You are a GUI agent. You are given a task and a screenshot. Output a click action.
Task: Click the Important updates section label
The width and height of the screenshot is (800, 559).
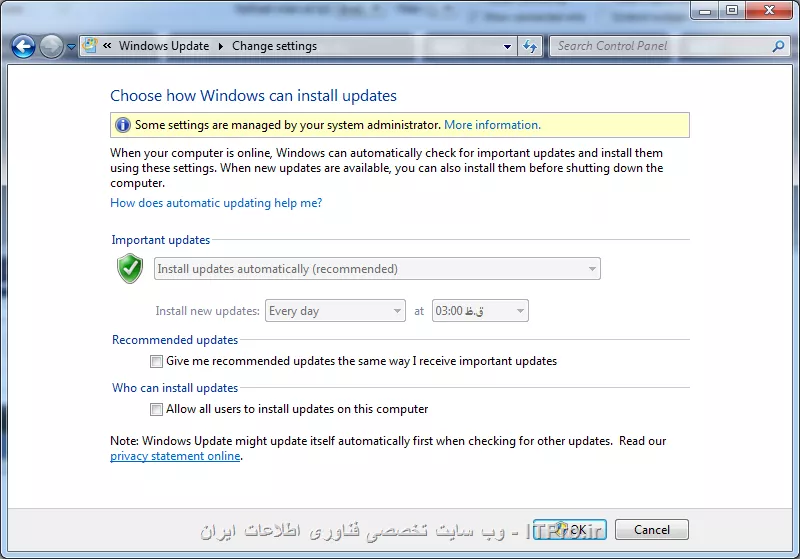point(161,240)
